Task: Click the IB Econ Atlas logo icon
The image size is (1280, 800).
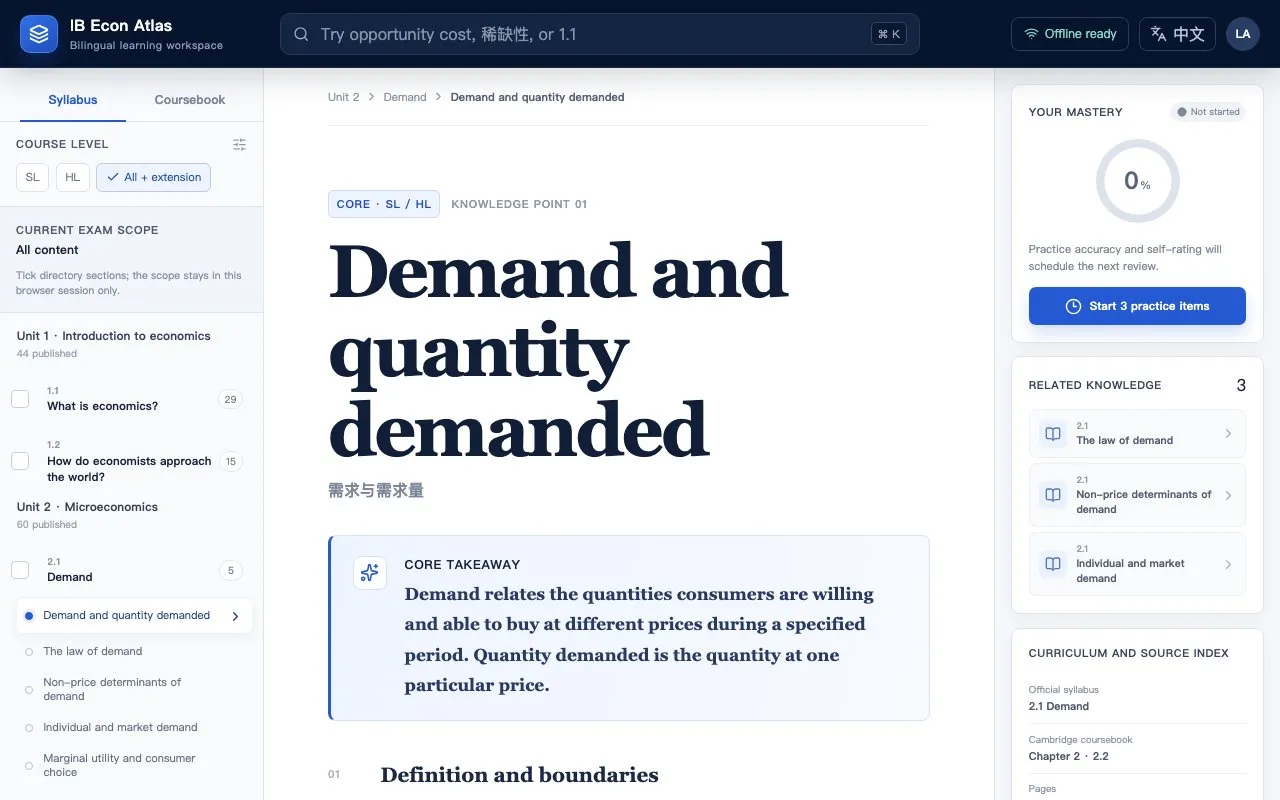Action: coord(39,34)
